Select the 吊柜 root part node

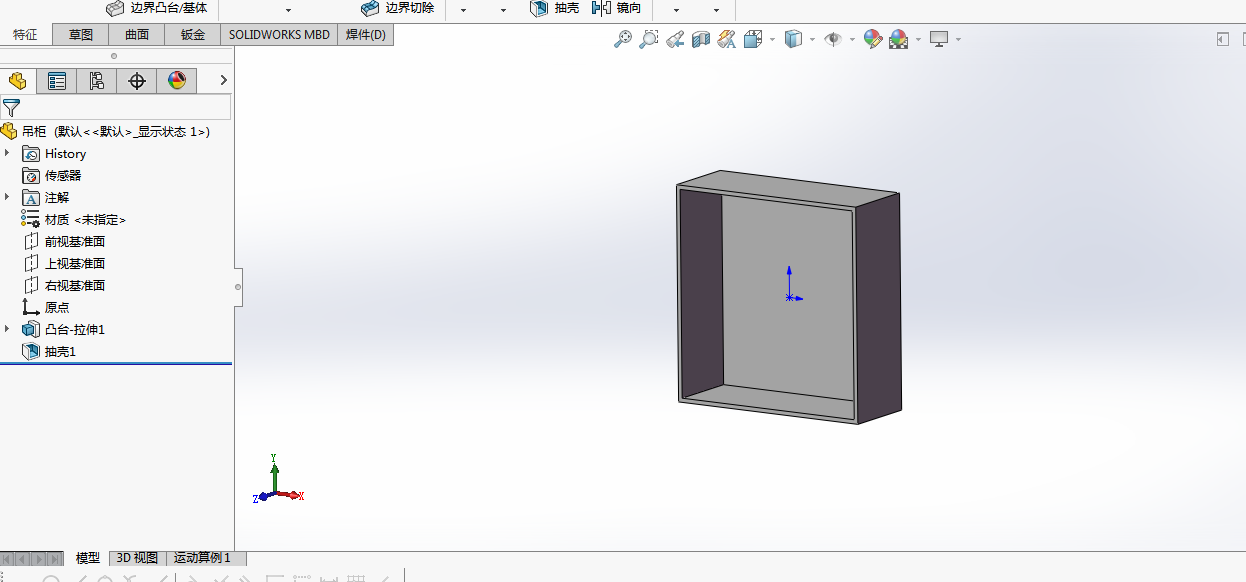(x=105, y=131)
